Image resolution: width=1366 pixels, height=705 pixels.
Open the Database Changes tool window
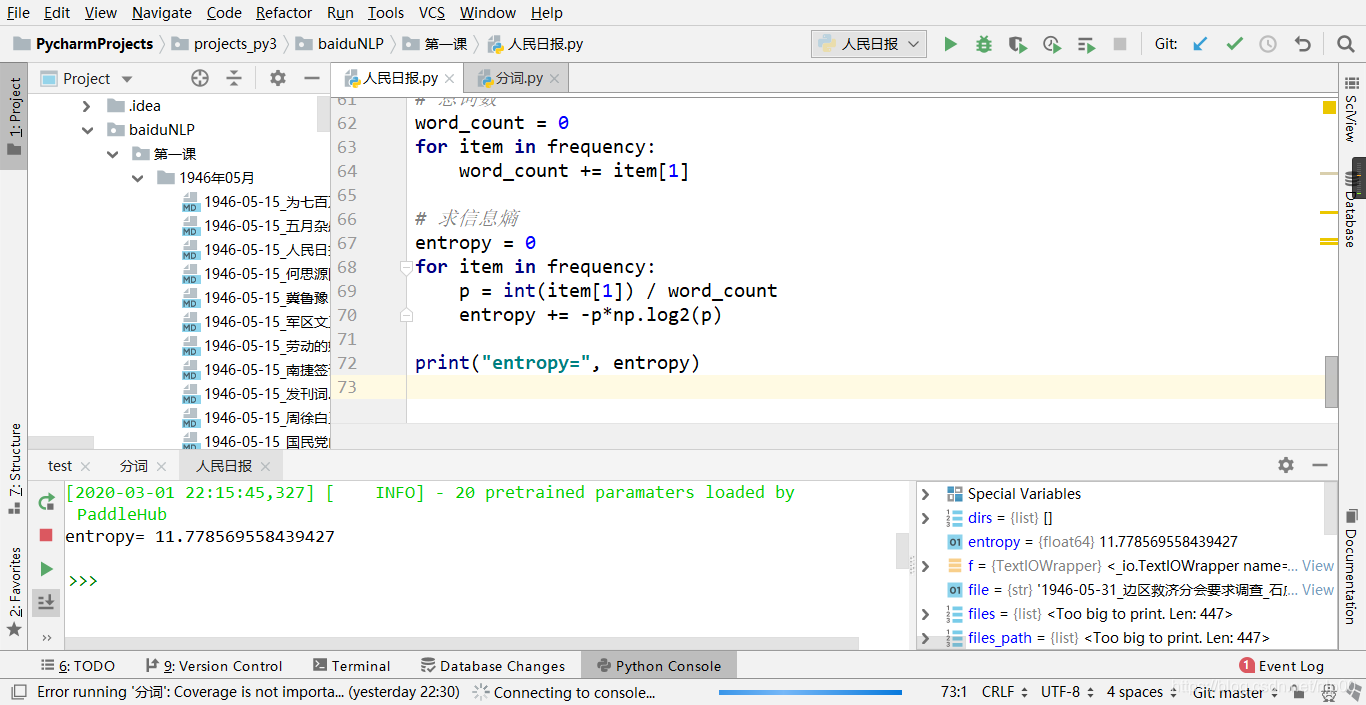click(x=493, y=666)
